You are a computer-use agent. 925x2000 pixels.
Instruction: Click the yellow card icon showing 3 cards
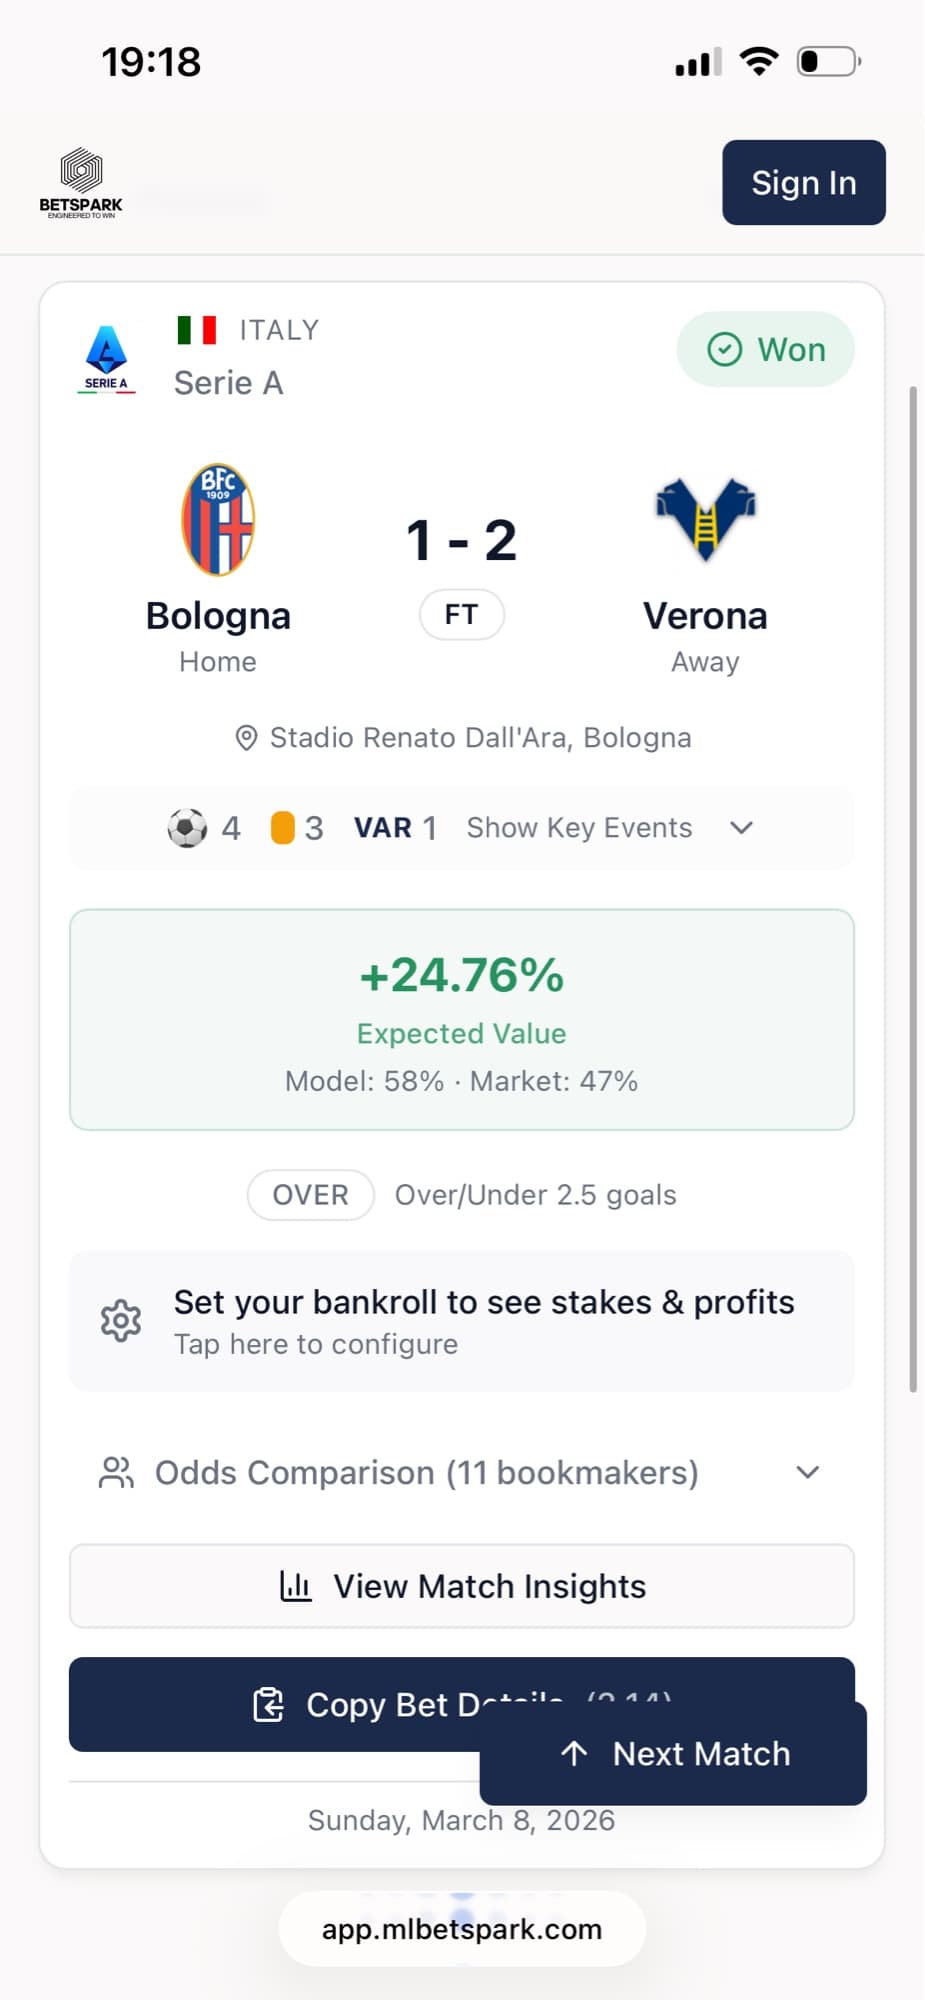(x=281, y=827)
